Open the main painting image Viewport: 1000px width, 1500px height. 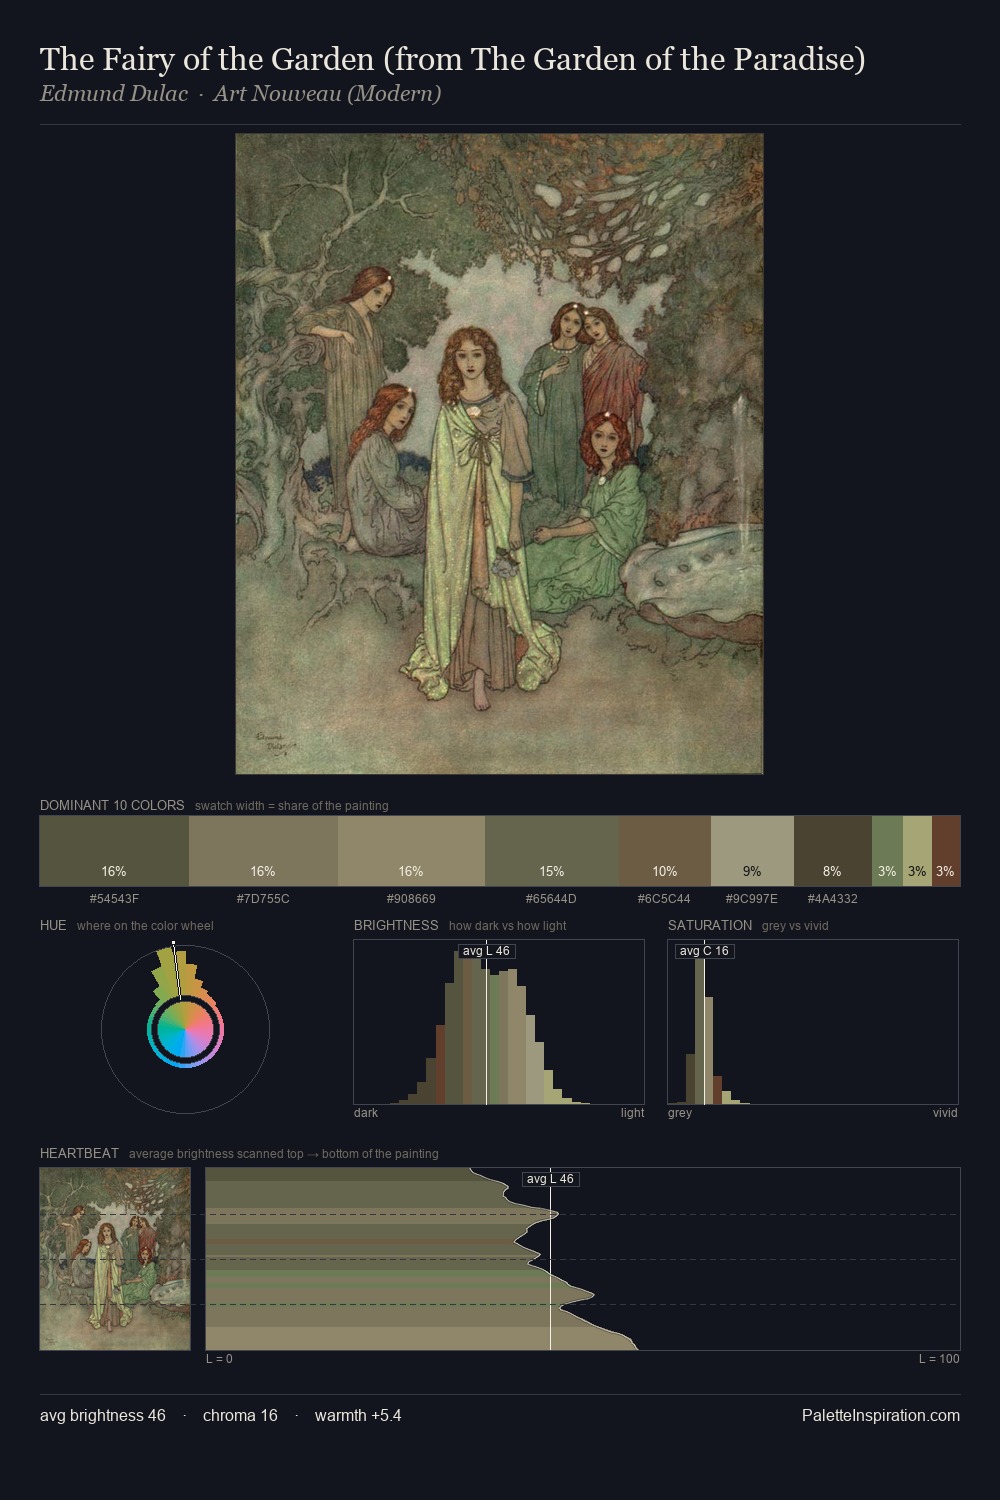pos(499,454)
